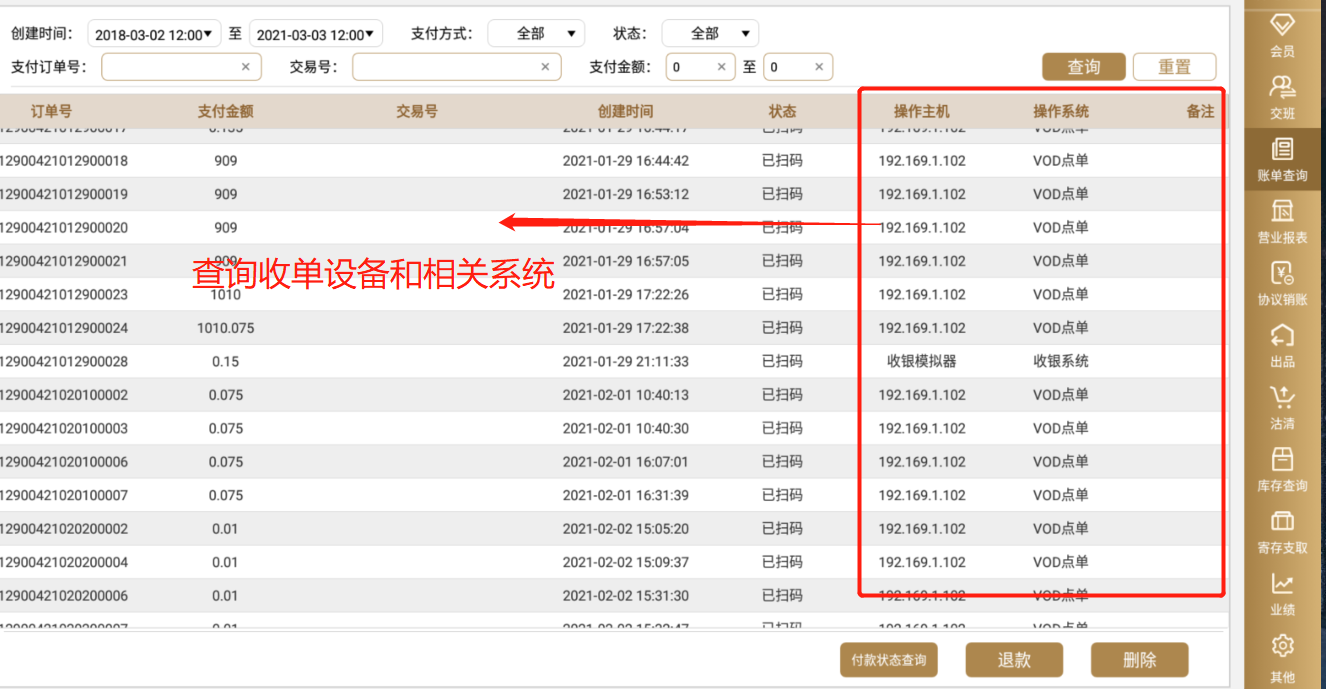
Task: Click the 删除 delete button
Action: 1140,660
